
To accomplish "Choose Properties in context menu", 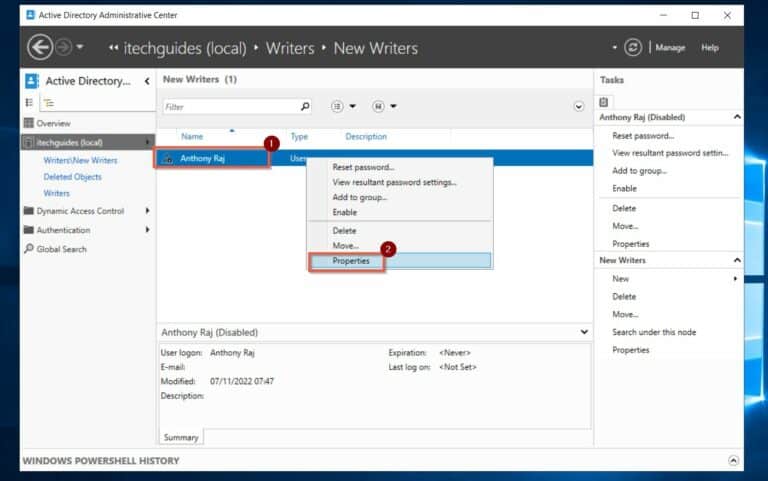I will pos(400,261).
